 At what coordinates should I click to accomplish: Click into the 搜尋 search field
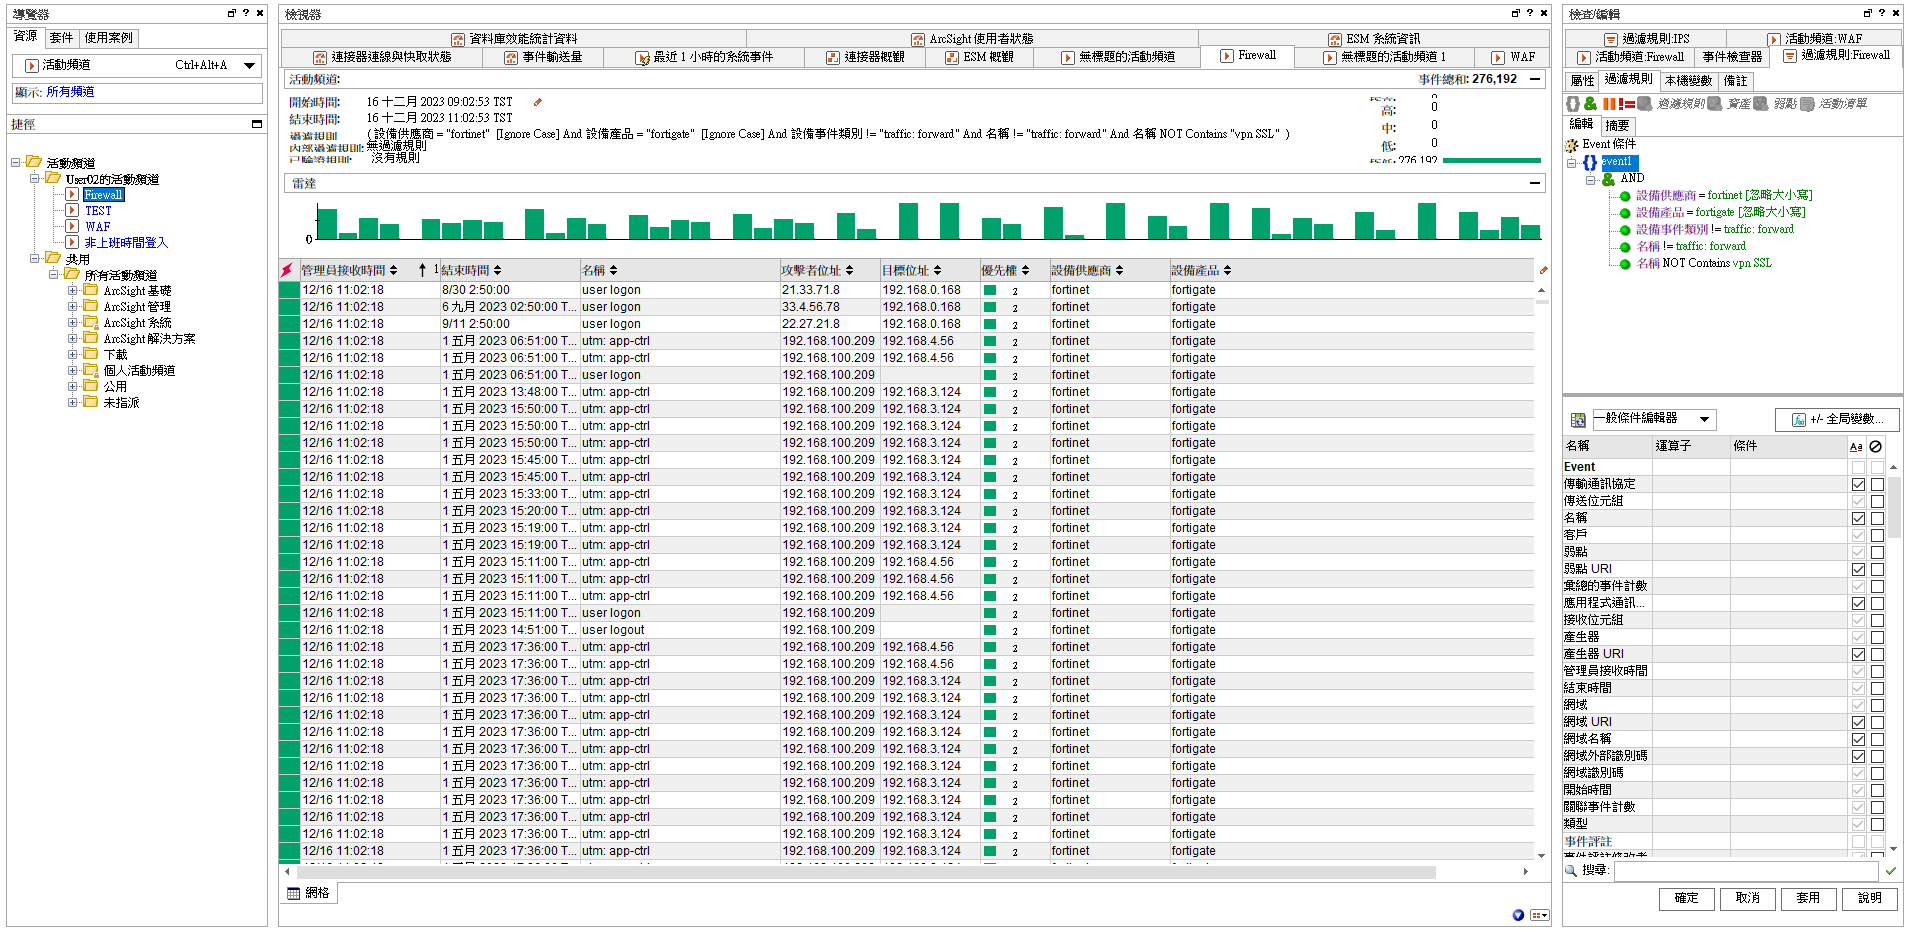pyautogui.click(x=1747, y=870)
